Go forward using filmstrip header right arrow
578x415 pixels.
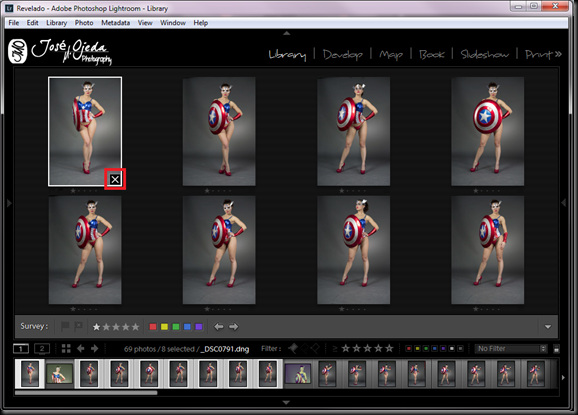click(95, 348)
